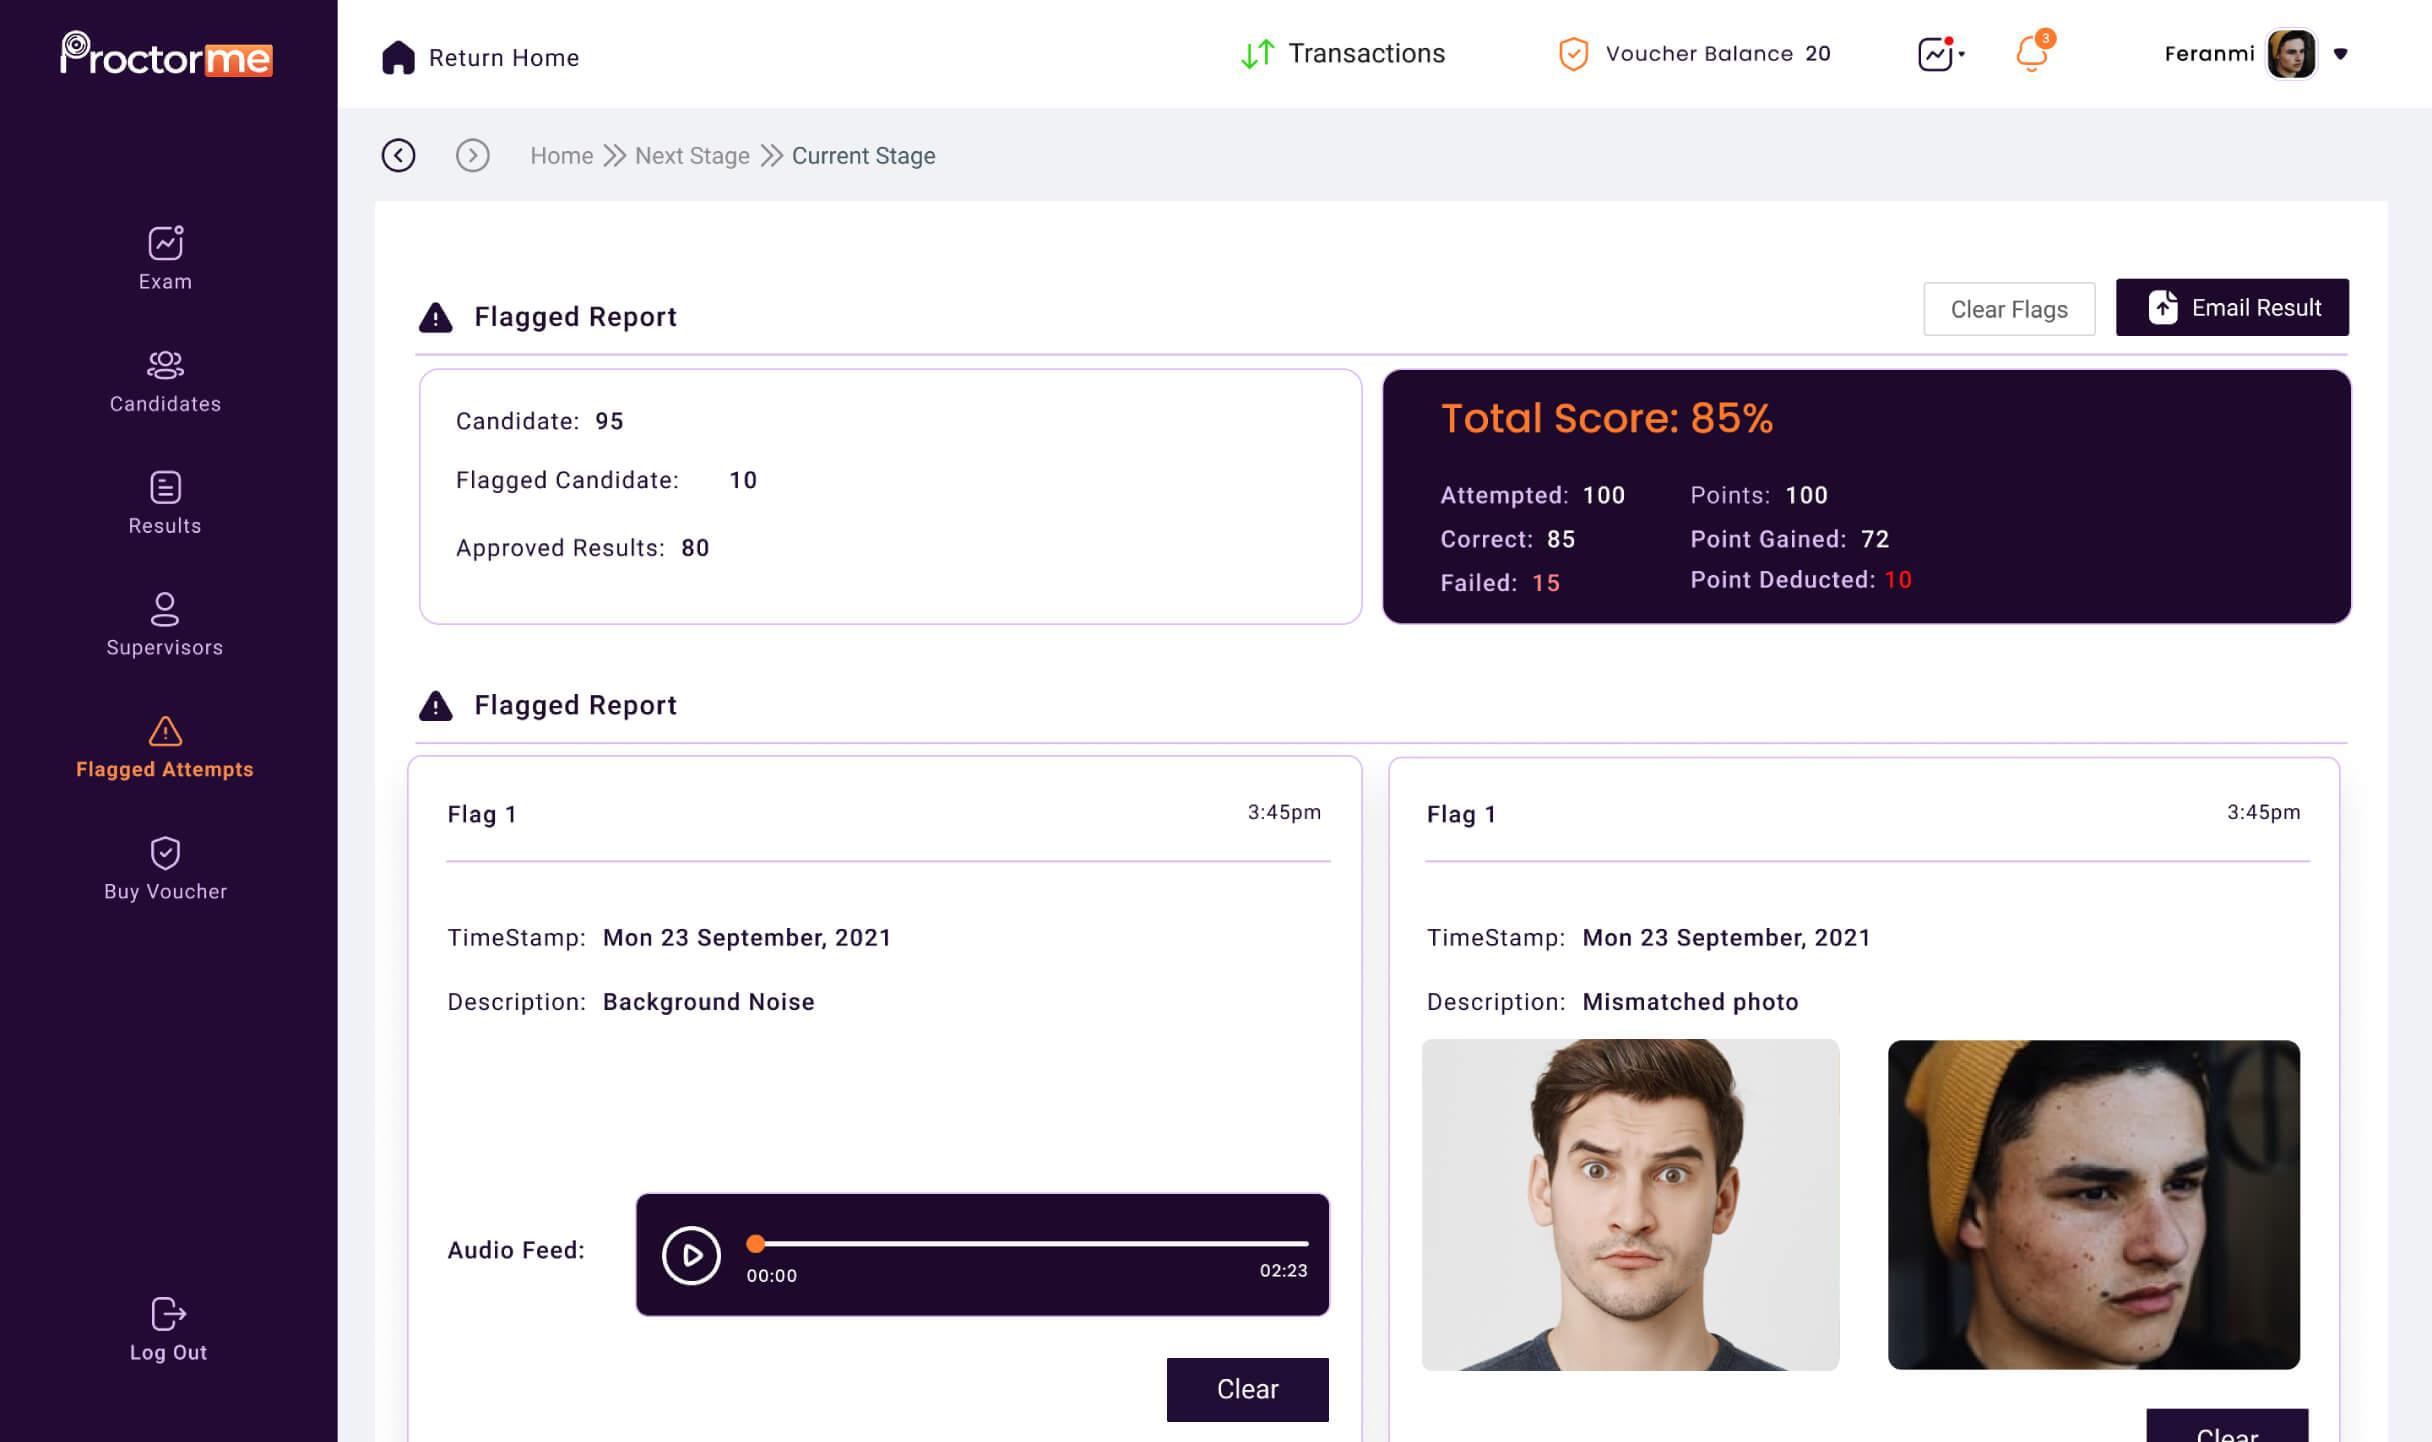This screenshot has width=2432, height=1442.
Task: Open the Candidates menu label
Action: coord(165,404)
